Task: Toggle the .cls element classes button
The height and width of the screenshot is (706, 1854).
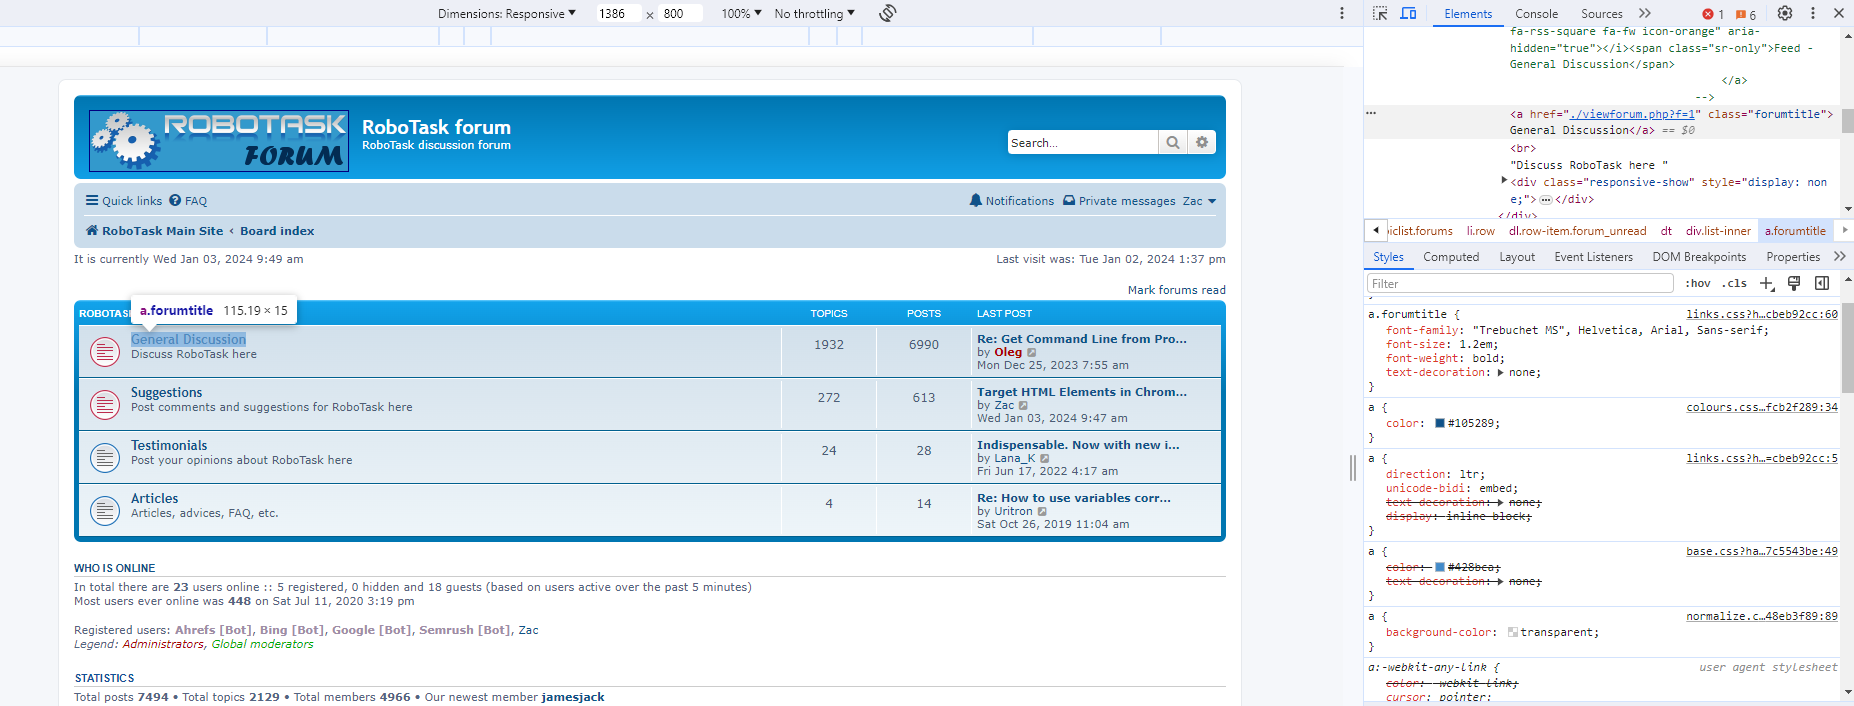Action: click(1735, 284)
